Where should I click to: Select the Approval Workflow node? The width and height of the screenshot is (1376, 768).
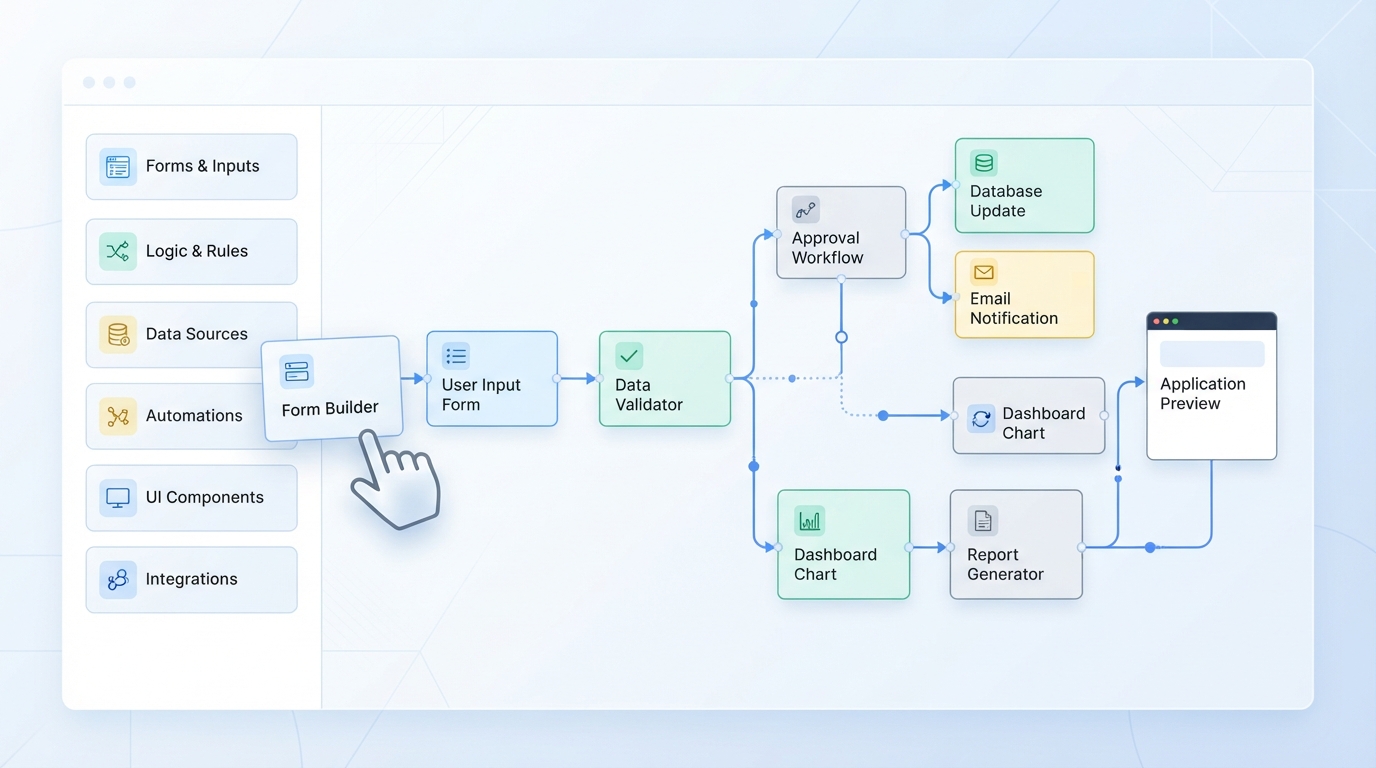coord(841,232)
